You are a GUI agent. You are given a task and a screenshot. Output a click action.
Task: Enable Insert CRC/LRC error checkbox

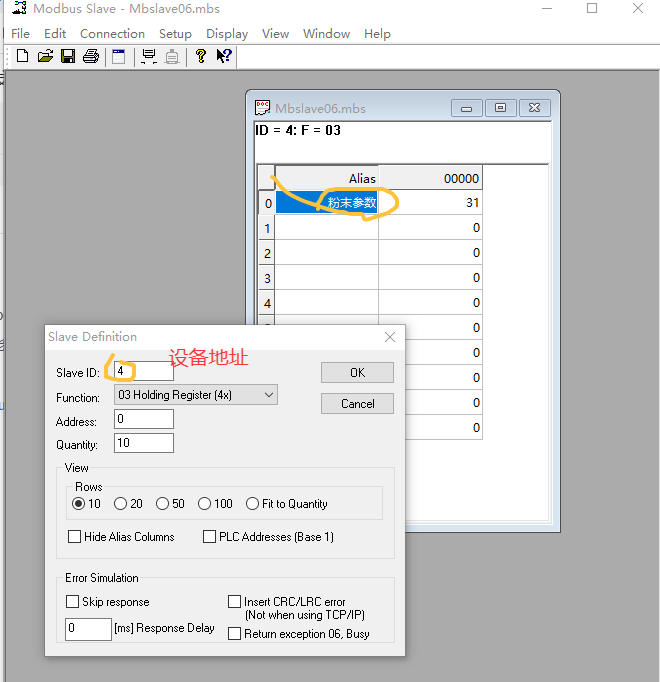(235, 602)
